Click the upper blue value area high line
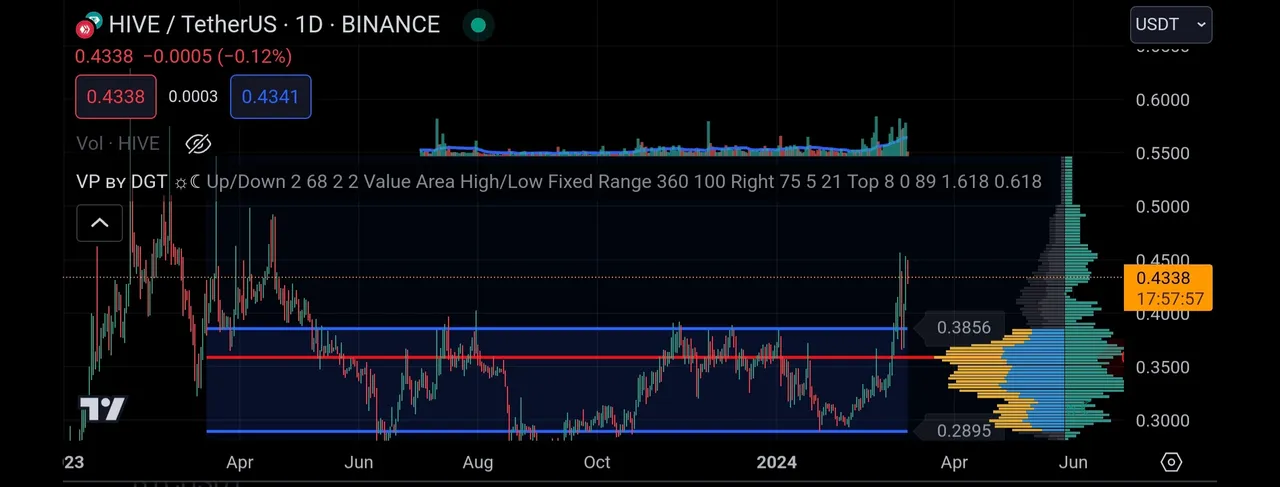The width and height of the screenshot is (1280, 487). [x=556, y=328]
